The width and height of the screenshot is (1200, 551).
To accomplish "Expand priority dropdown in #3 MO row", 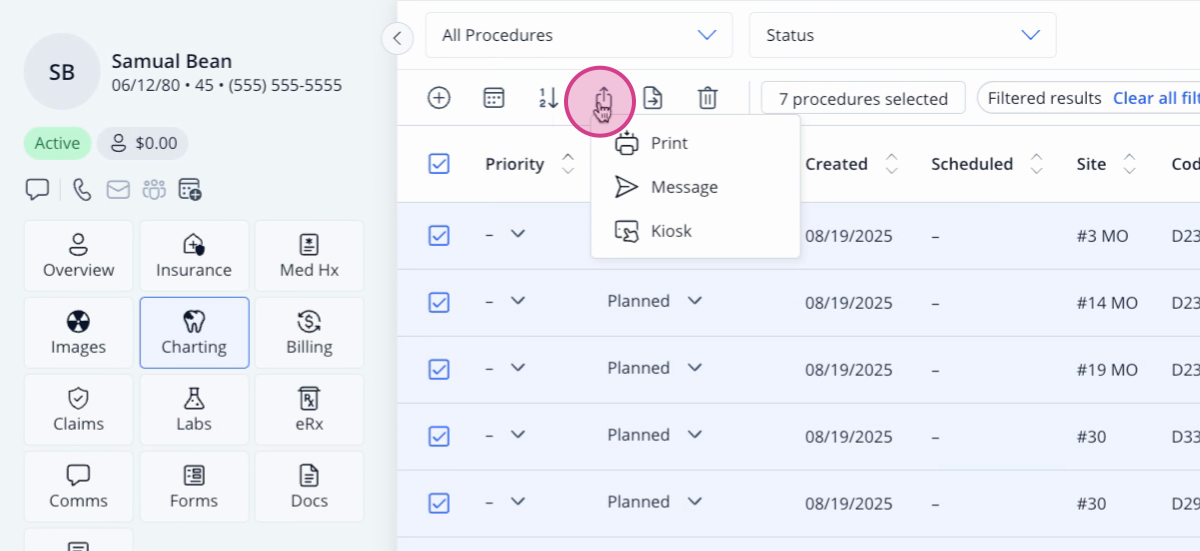I will pos(517,234).
